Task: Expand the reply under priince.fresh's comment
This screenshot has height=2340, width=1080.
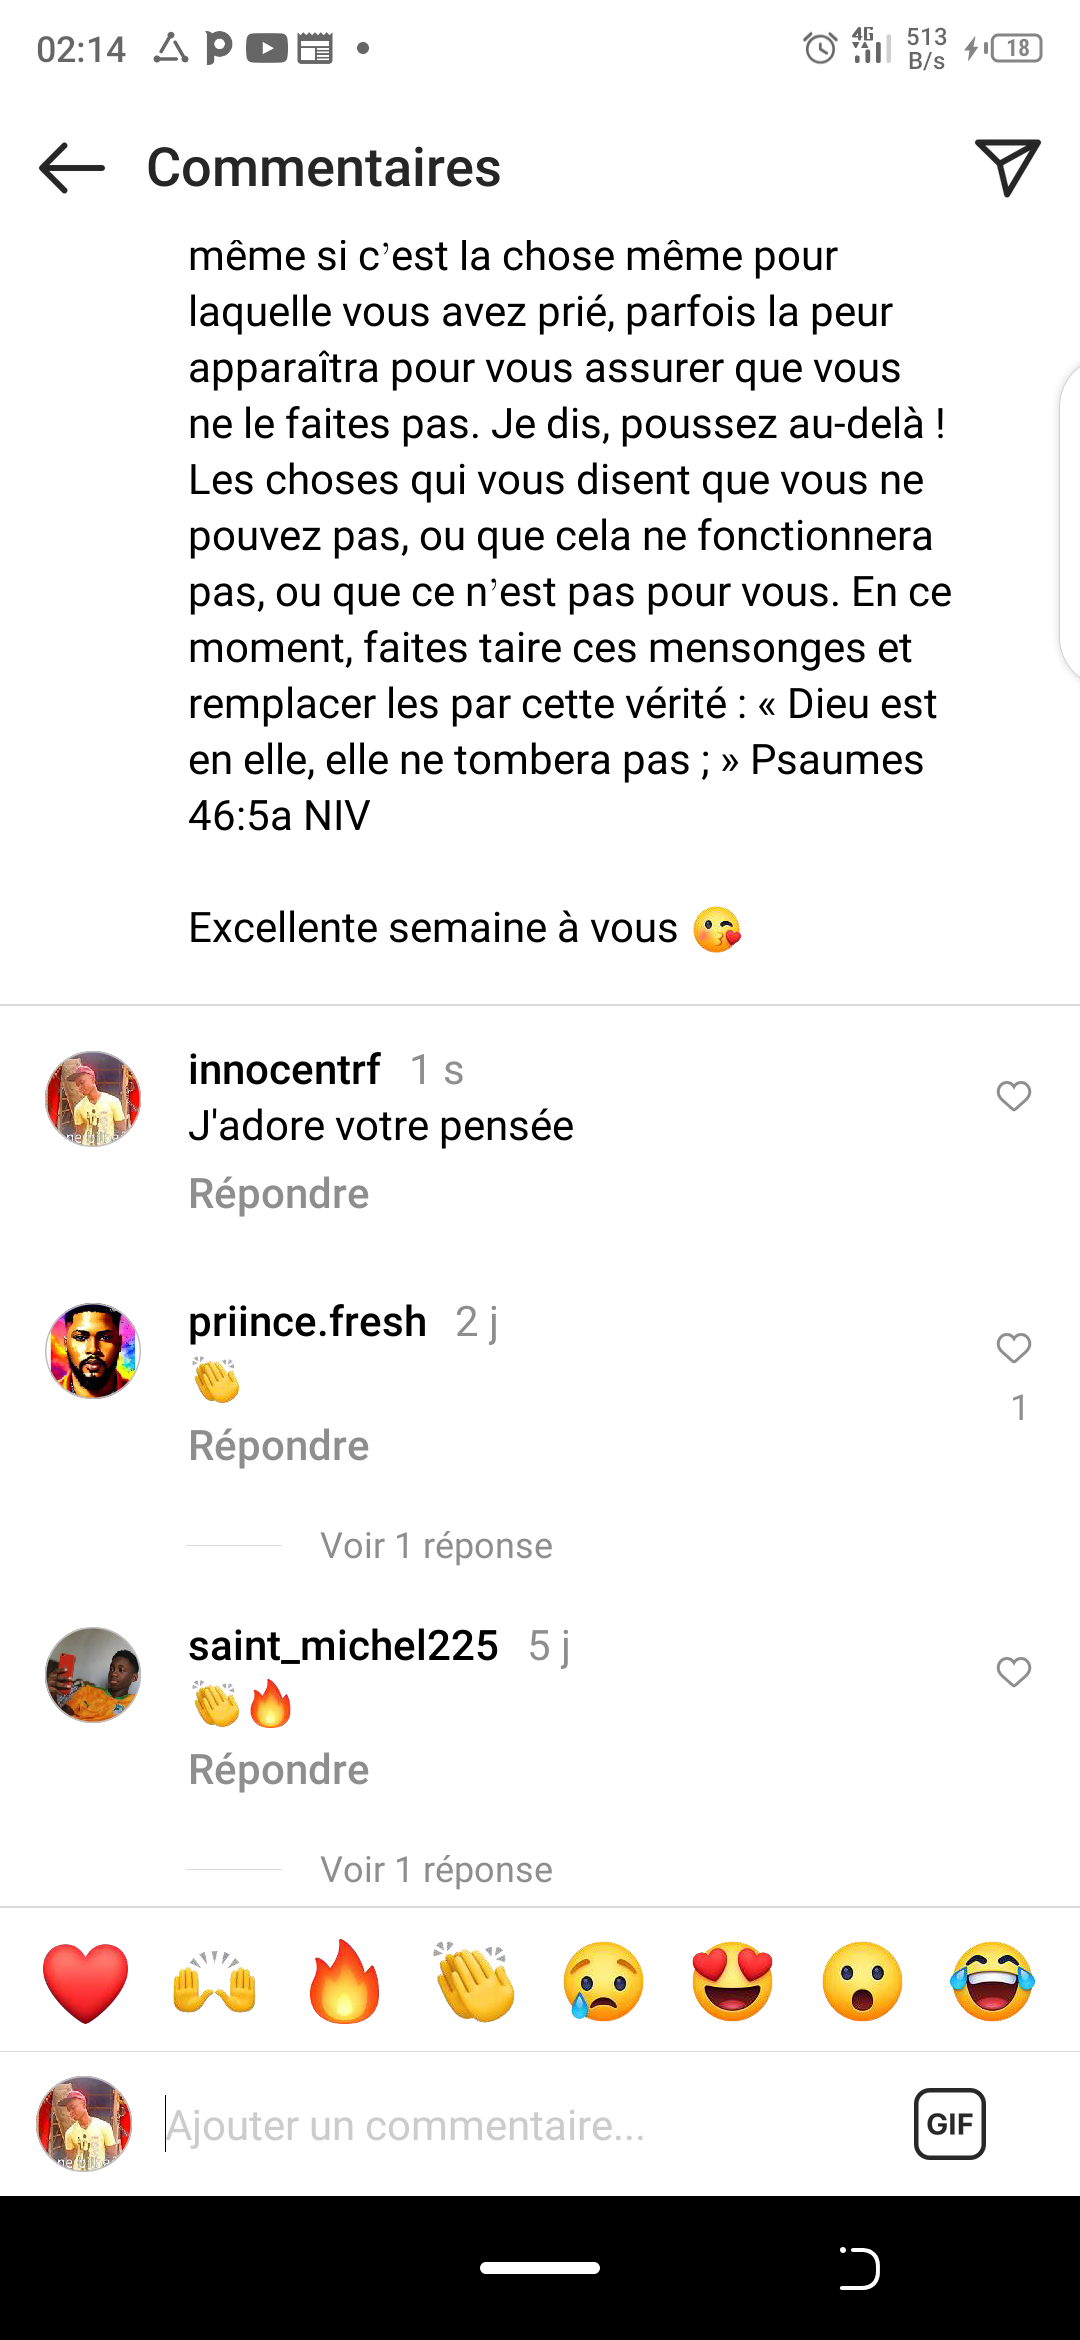Action: click(436, 1546)
